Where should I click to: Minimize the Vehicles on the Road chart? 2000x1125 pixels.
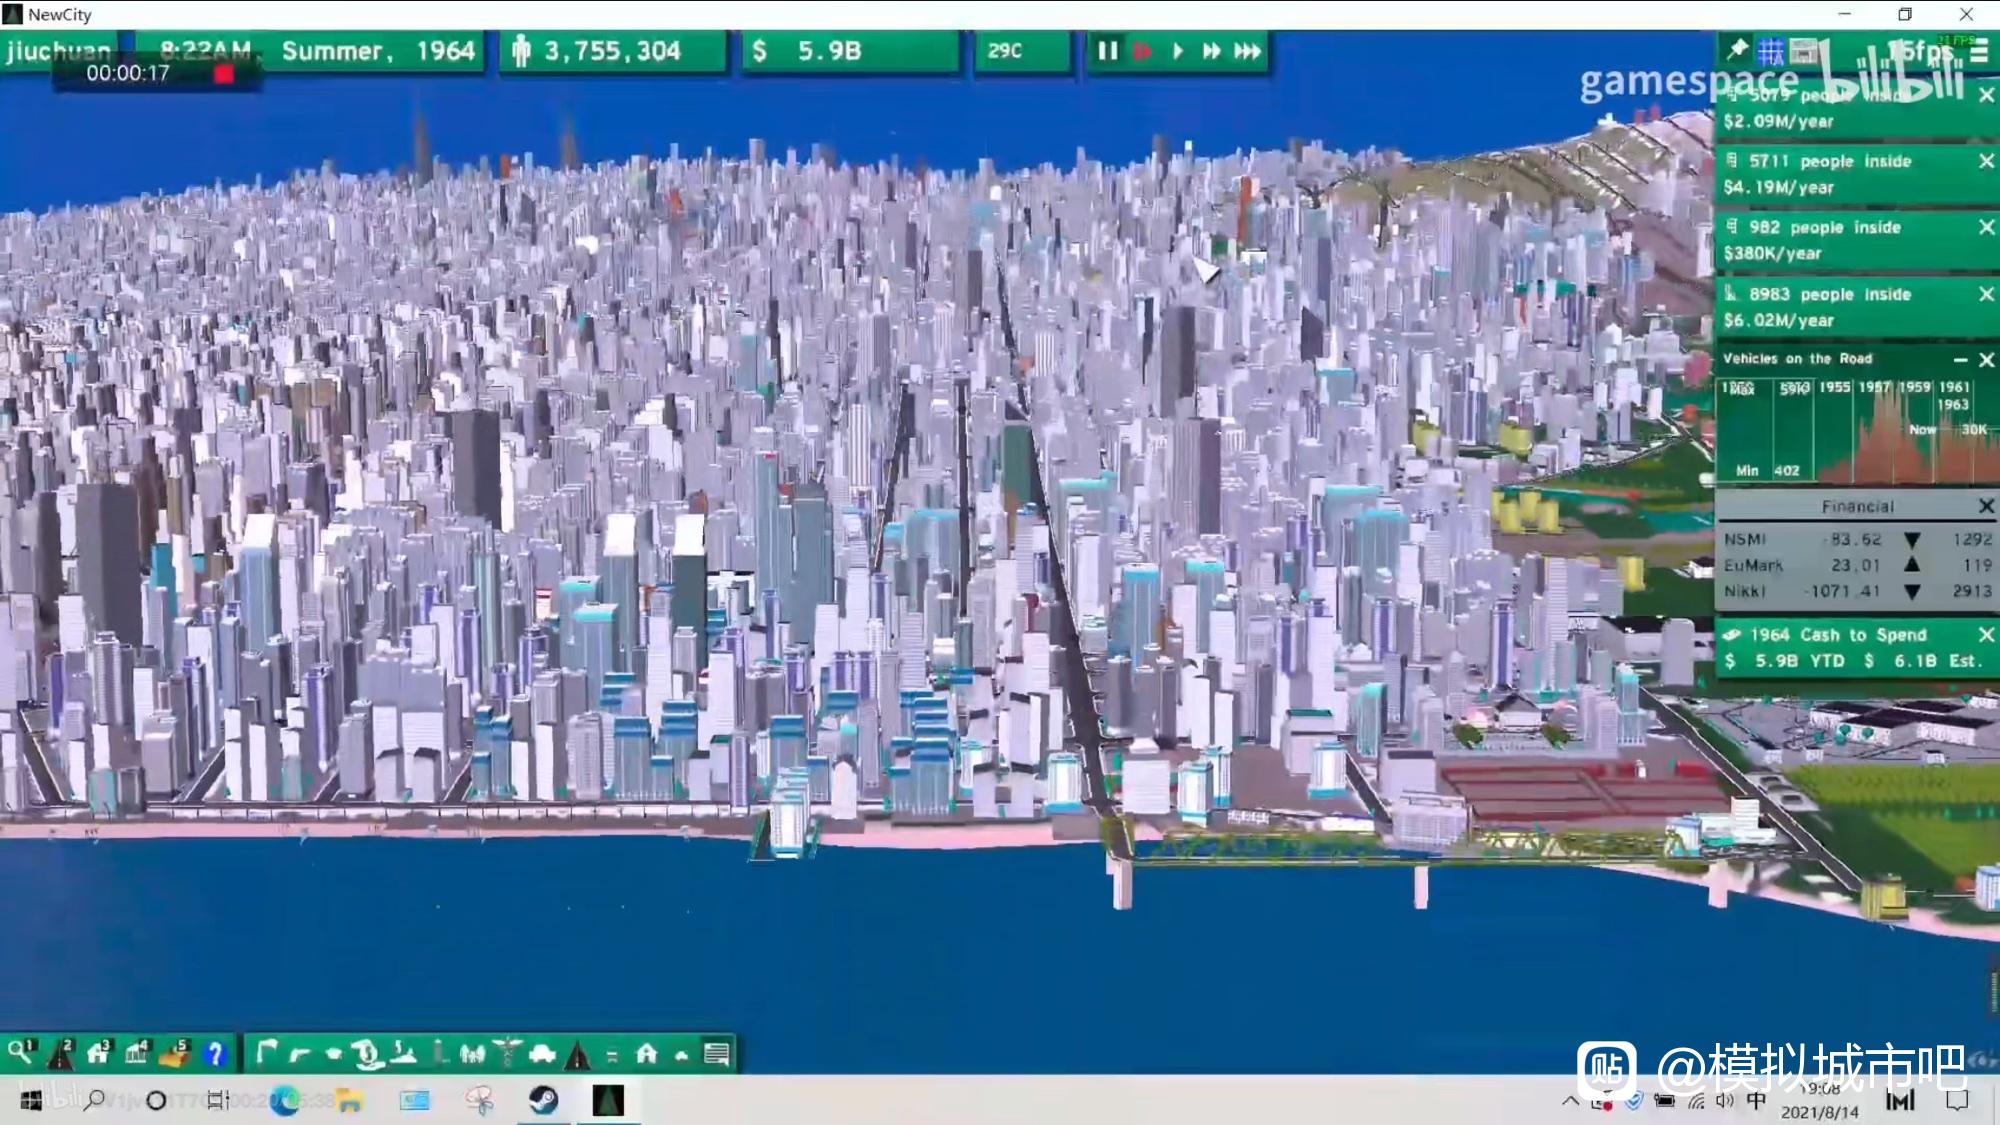pyautogui.click(x=1960, y=360)
